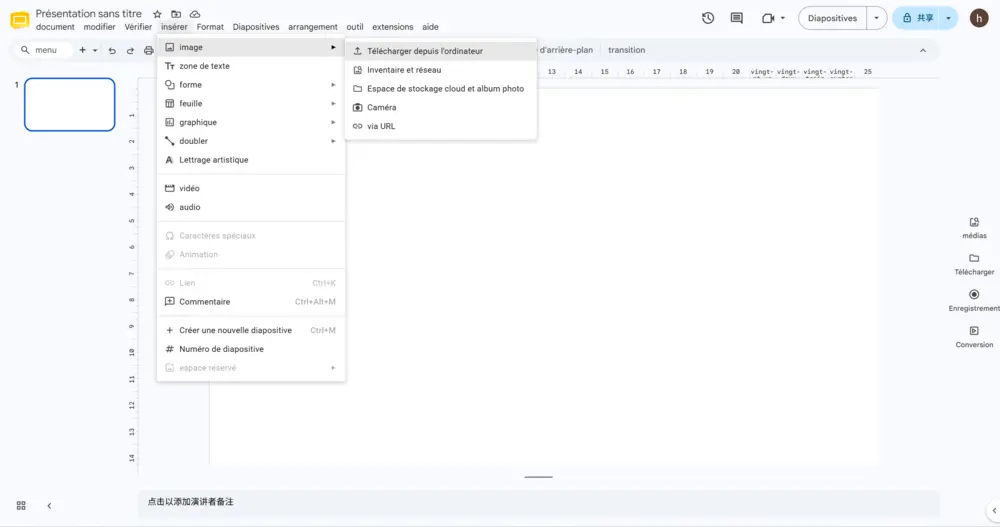Click the video camera meeting icon
The height and width of the screenshot is (527, 1000).
point(768,19)
